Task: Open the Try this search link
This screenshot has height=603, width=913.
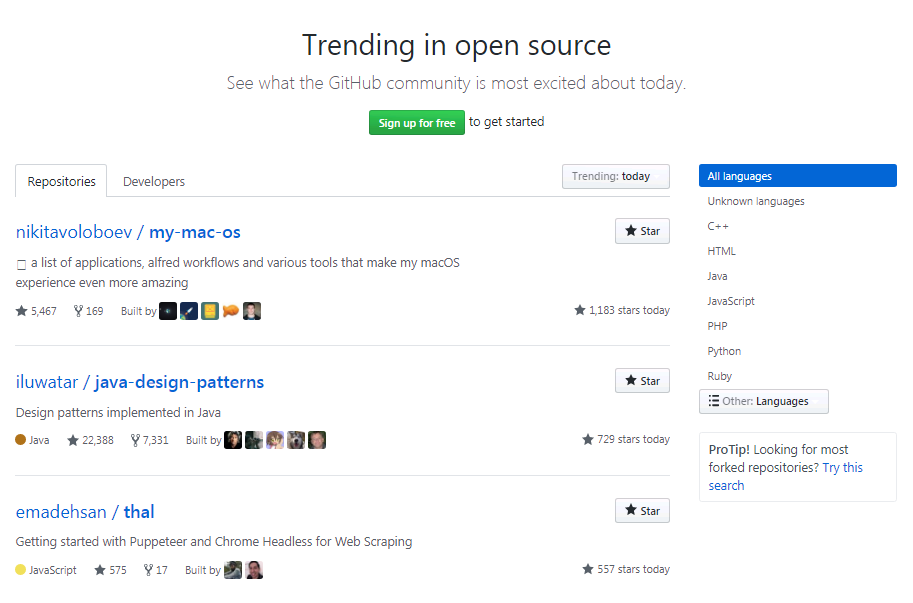Action: (x=842, y=466)
